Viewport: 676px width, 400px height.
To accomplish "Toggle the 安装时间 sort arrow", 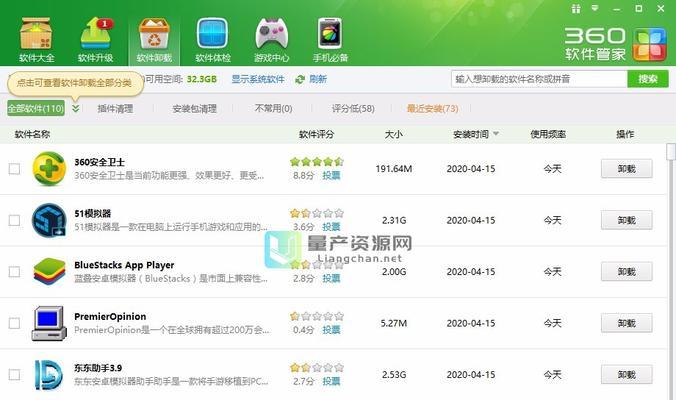I will click(496, 134).
